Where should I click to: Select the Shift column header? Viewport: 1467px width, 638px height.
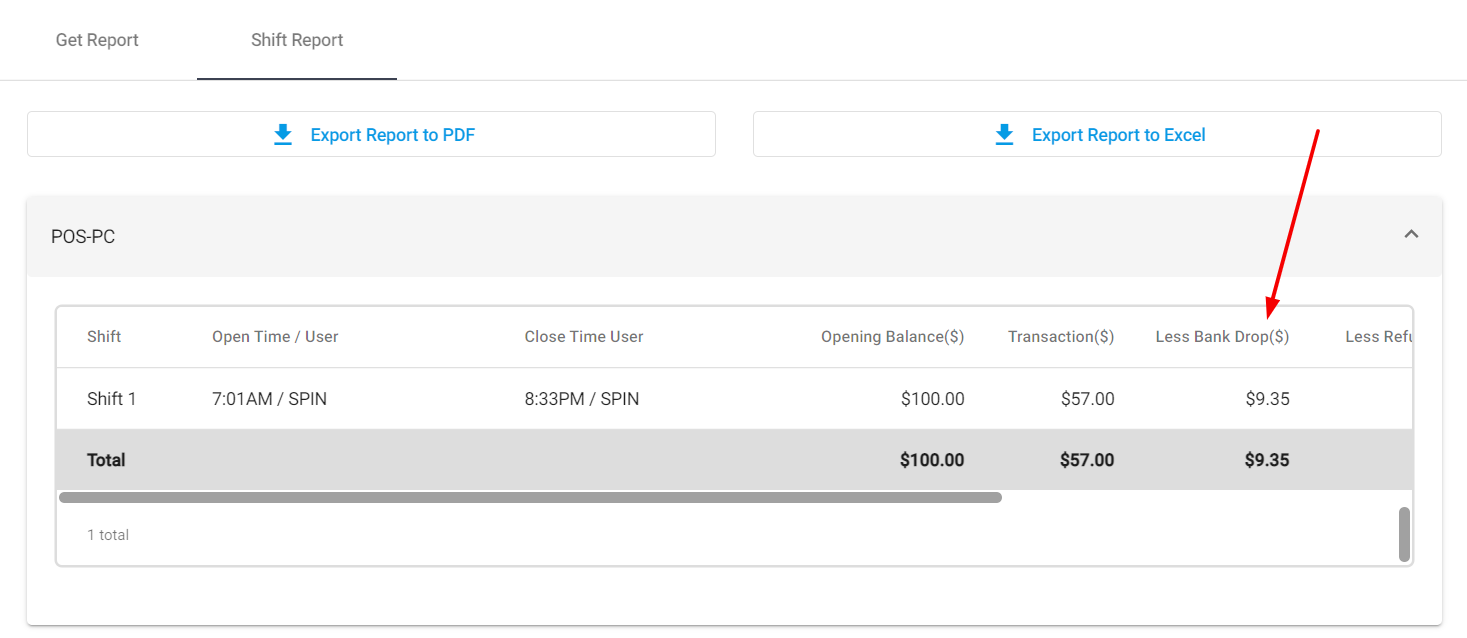104,336
